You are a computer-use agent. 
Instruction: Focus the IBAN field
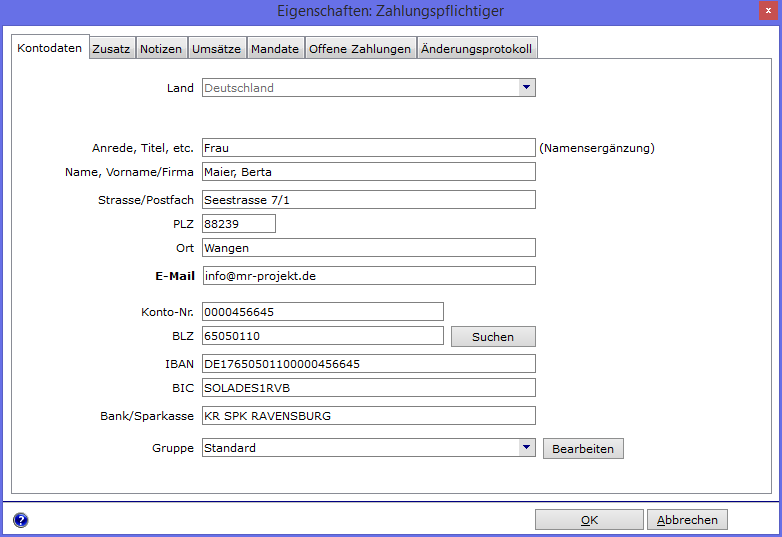coord(369,363)
